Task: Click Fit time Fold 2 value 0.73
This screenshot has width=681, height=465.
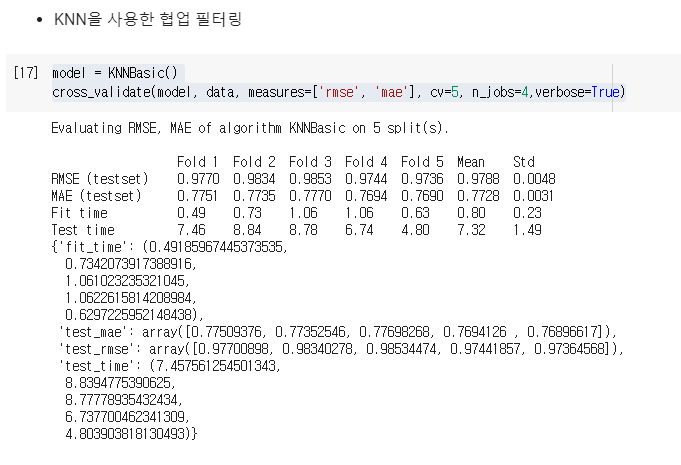Action: tap(247, 213)
